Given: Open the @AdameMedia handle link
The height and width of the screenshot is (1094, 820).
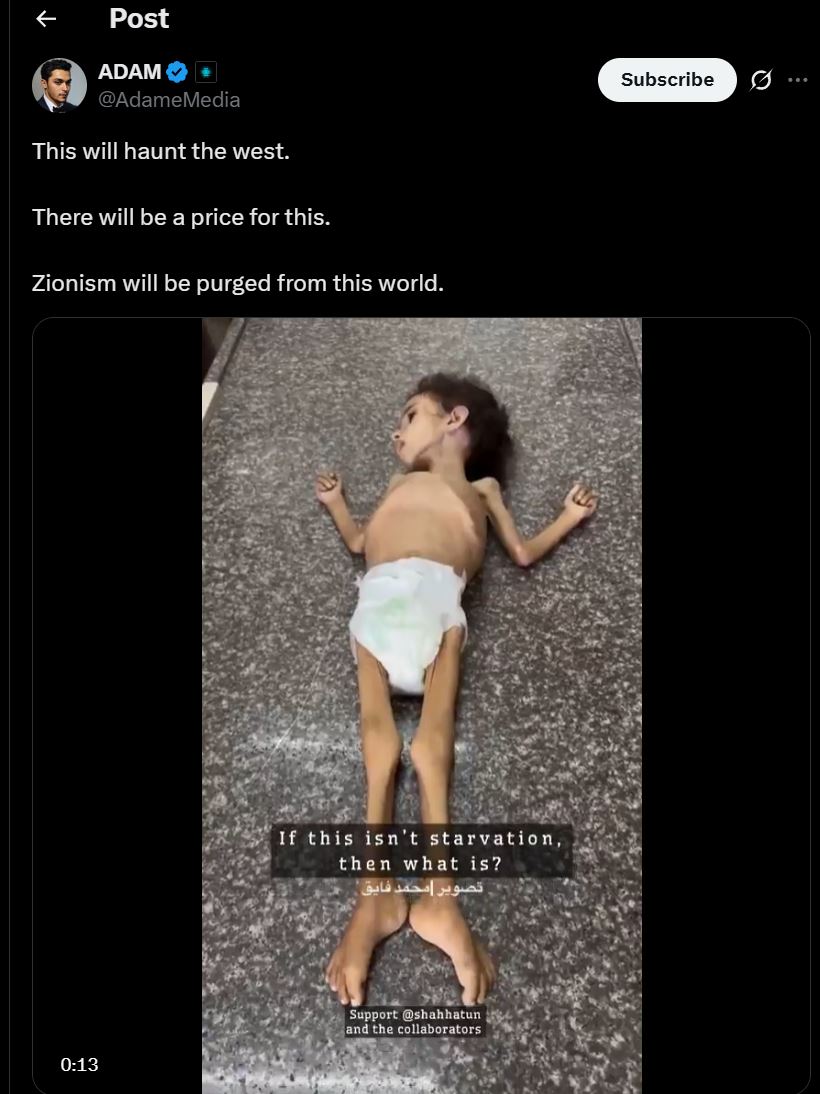Looking at the screenshot, I should click(169, 100).
